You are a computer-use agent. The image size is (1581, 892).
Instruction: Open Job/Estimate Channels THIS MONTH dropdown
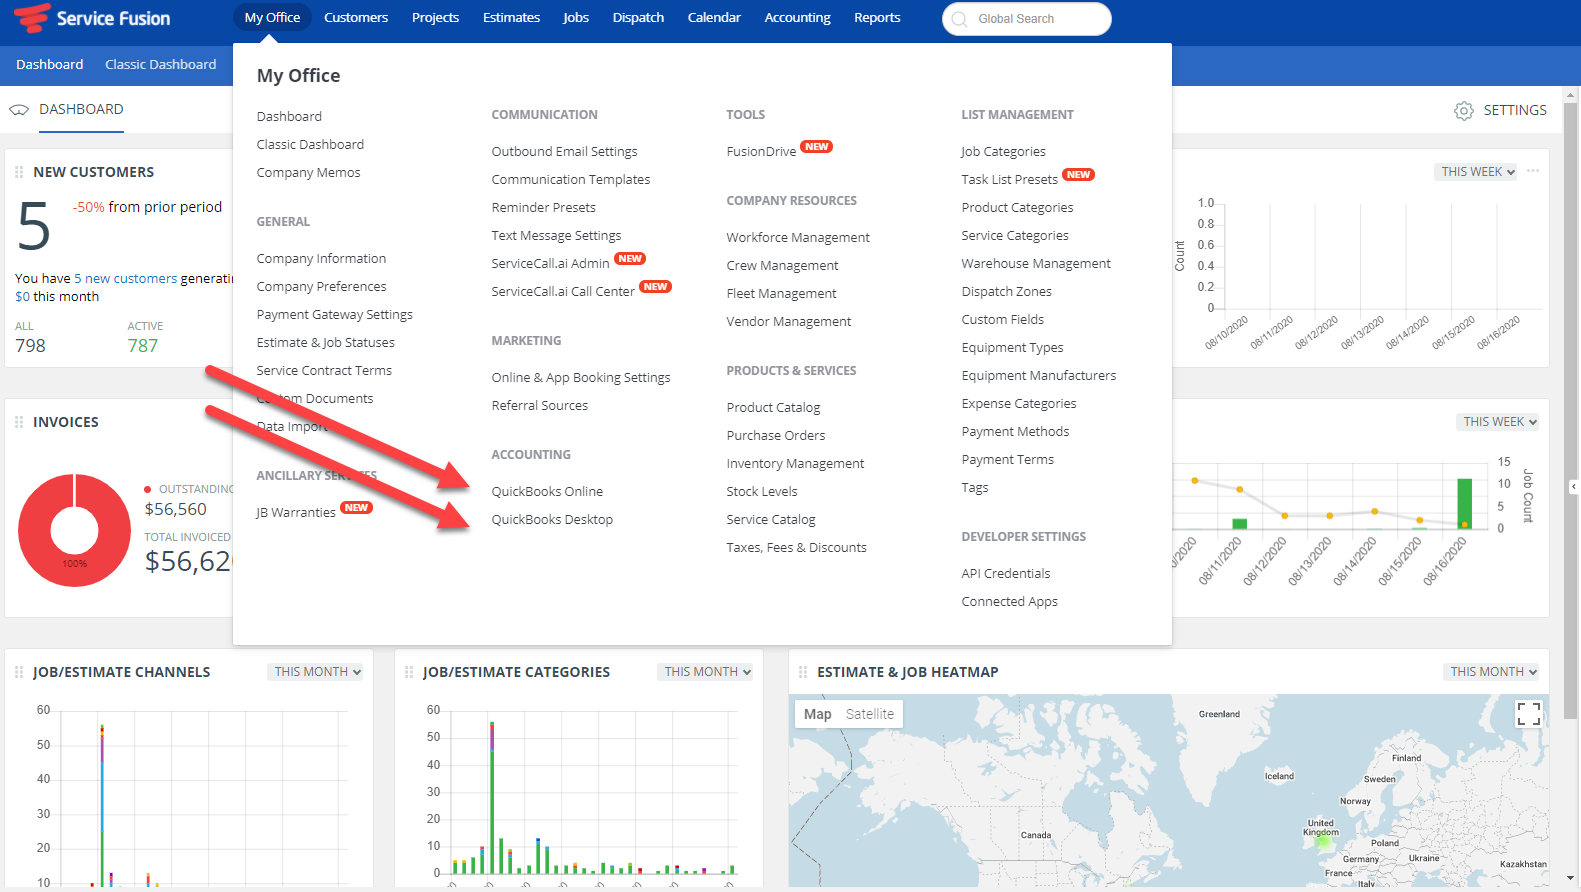317,672
